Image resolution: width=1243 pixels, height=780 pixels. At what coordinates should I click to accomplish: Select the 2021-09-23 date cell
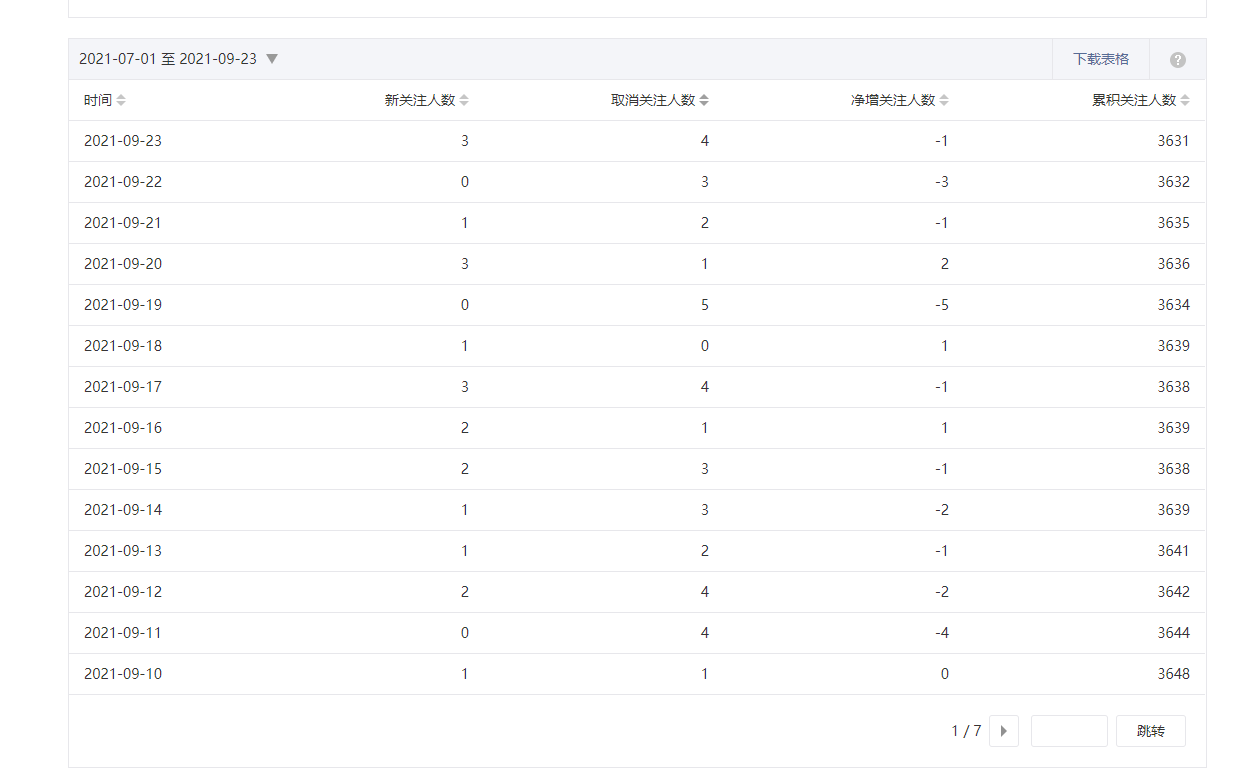coord(123,141)
